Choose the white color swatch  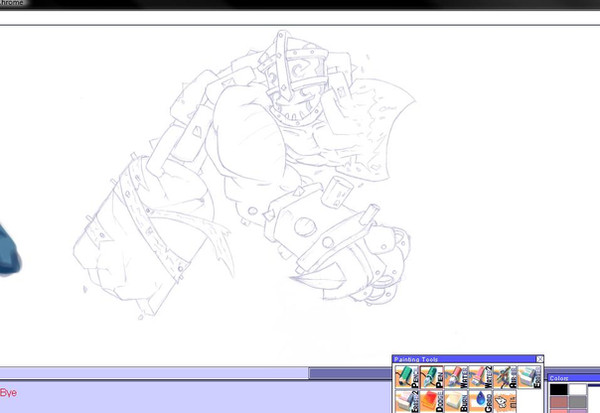click(579, 390)
